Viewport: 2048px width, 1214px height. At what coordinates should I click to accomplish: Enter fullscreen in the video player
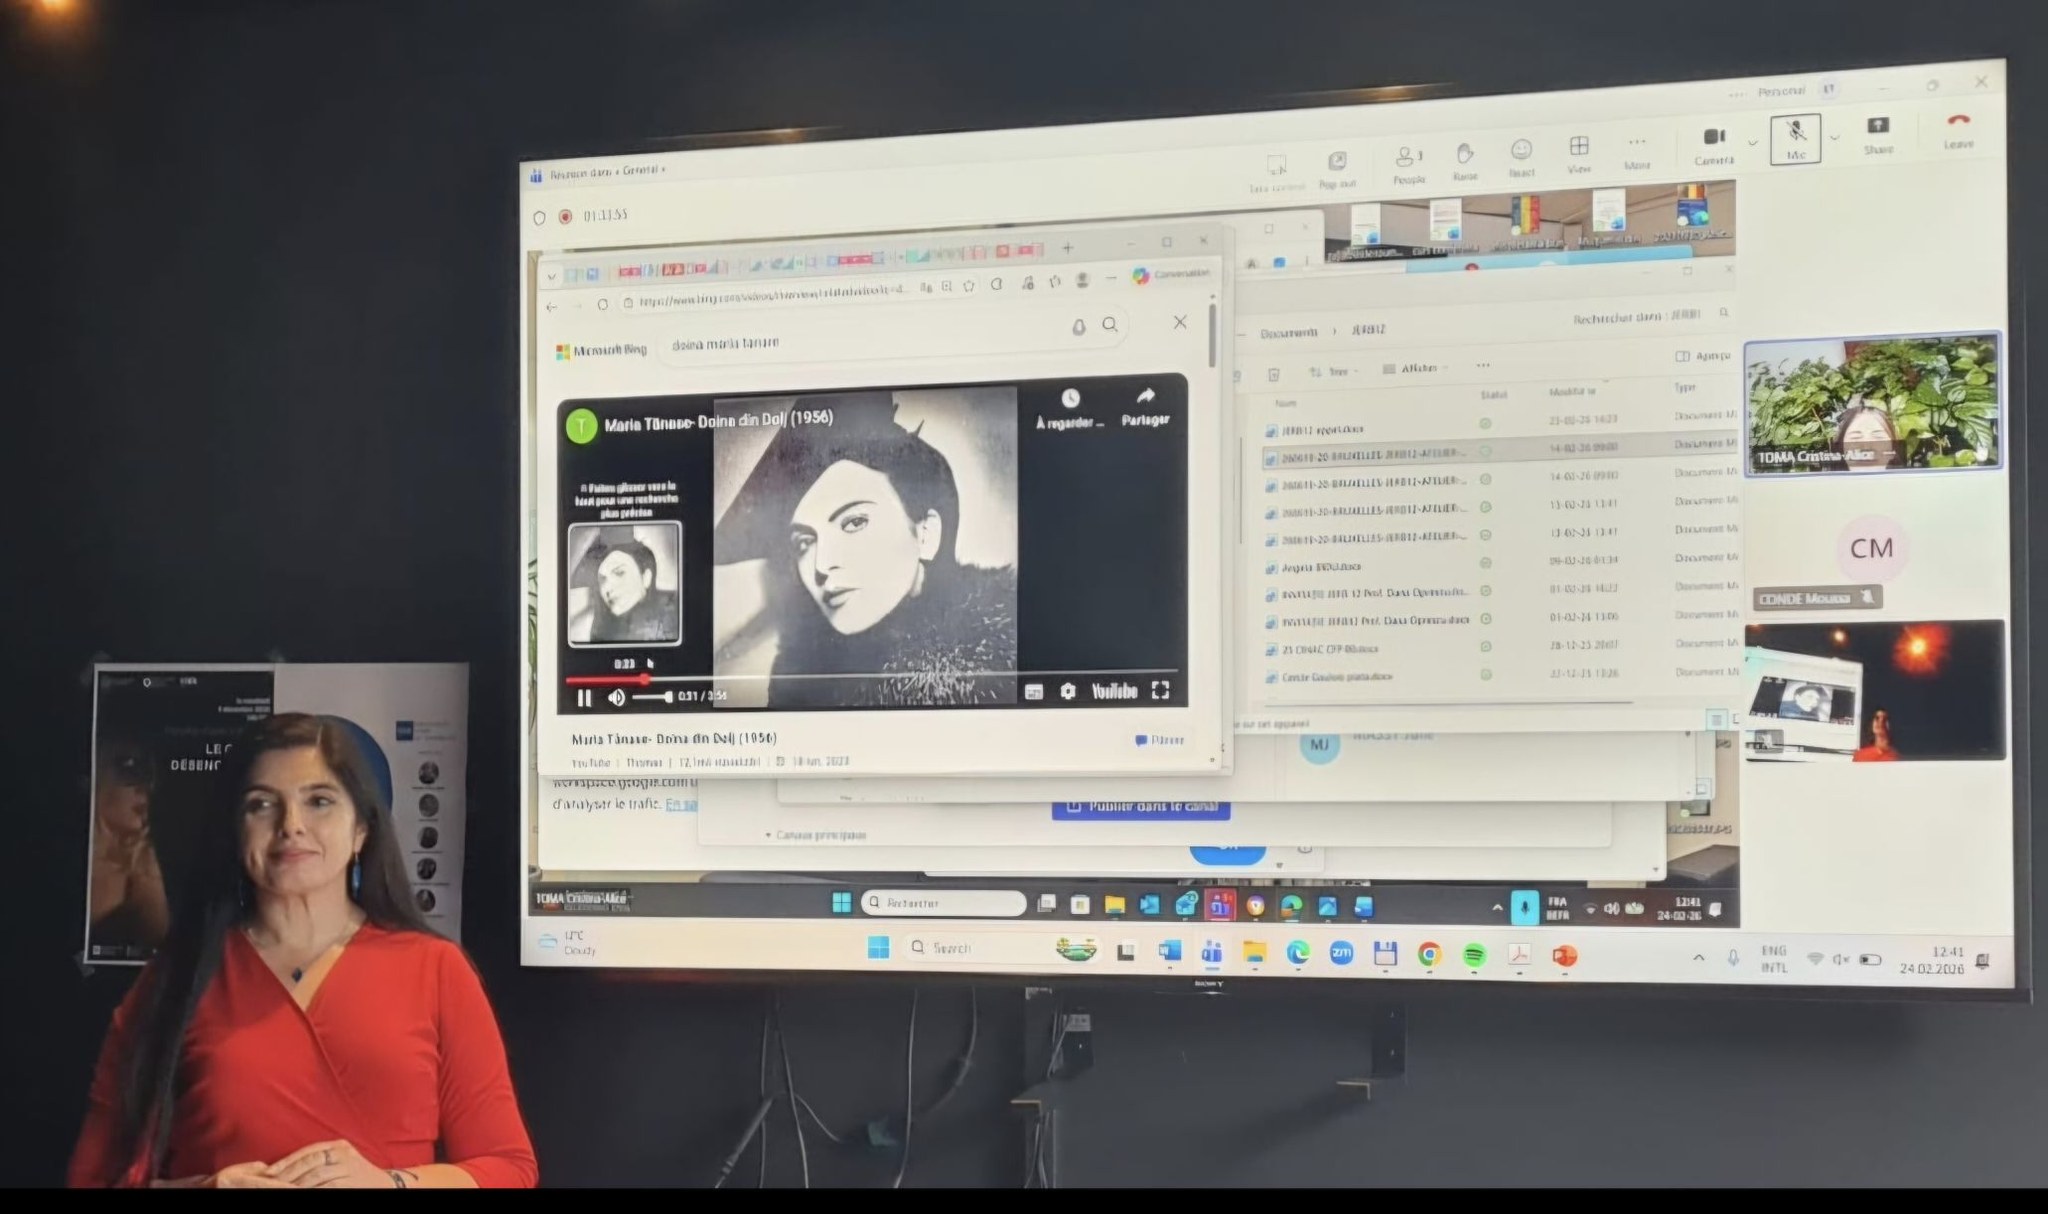[1160, 690]
